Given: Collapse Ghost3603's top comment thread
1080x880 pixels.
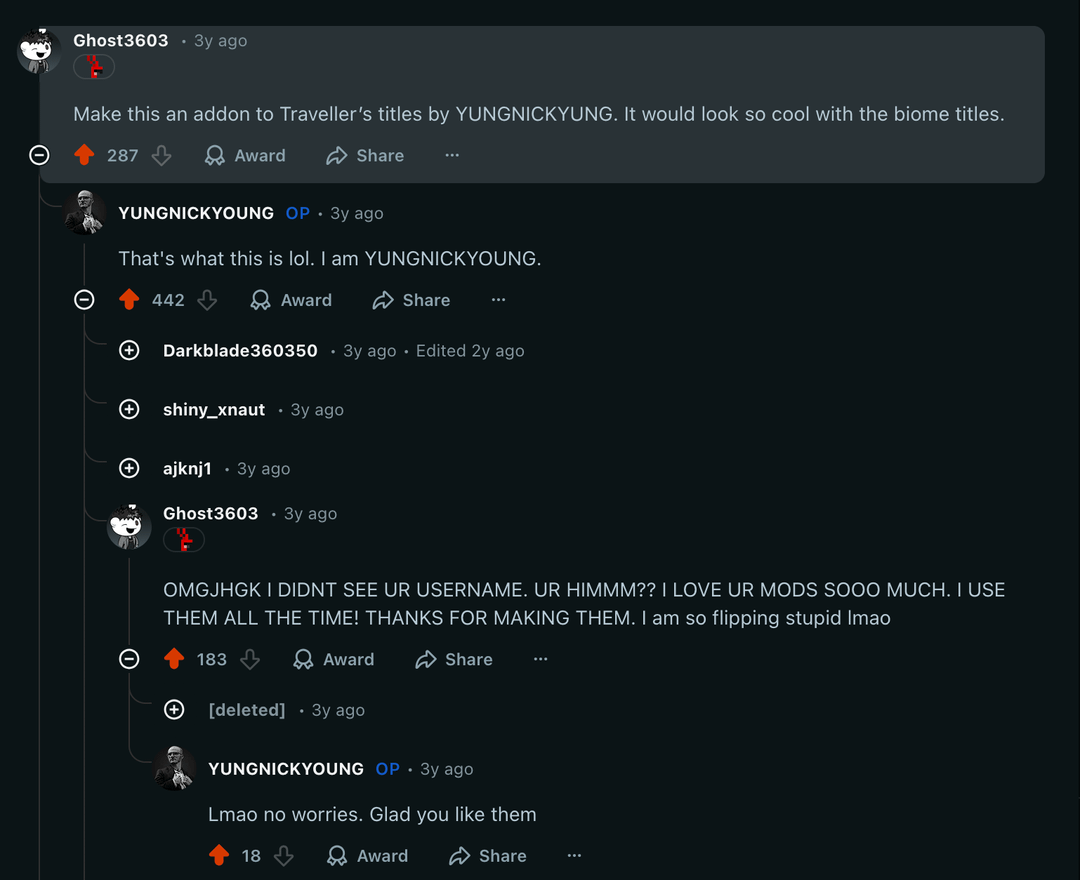Looking at the screenshot, I should (39, 155).
